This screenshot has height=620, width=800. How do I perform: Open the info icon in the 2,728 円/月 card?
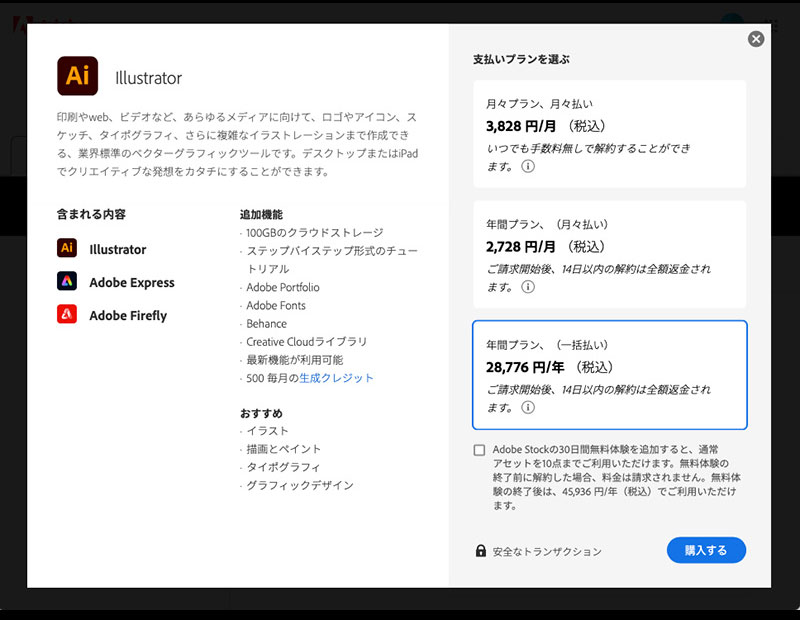click(528, 287)
